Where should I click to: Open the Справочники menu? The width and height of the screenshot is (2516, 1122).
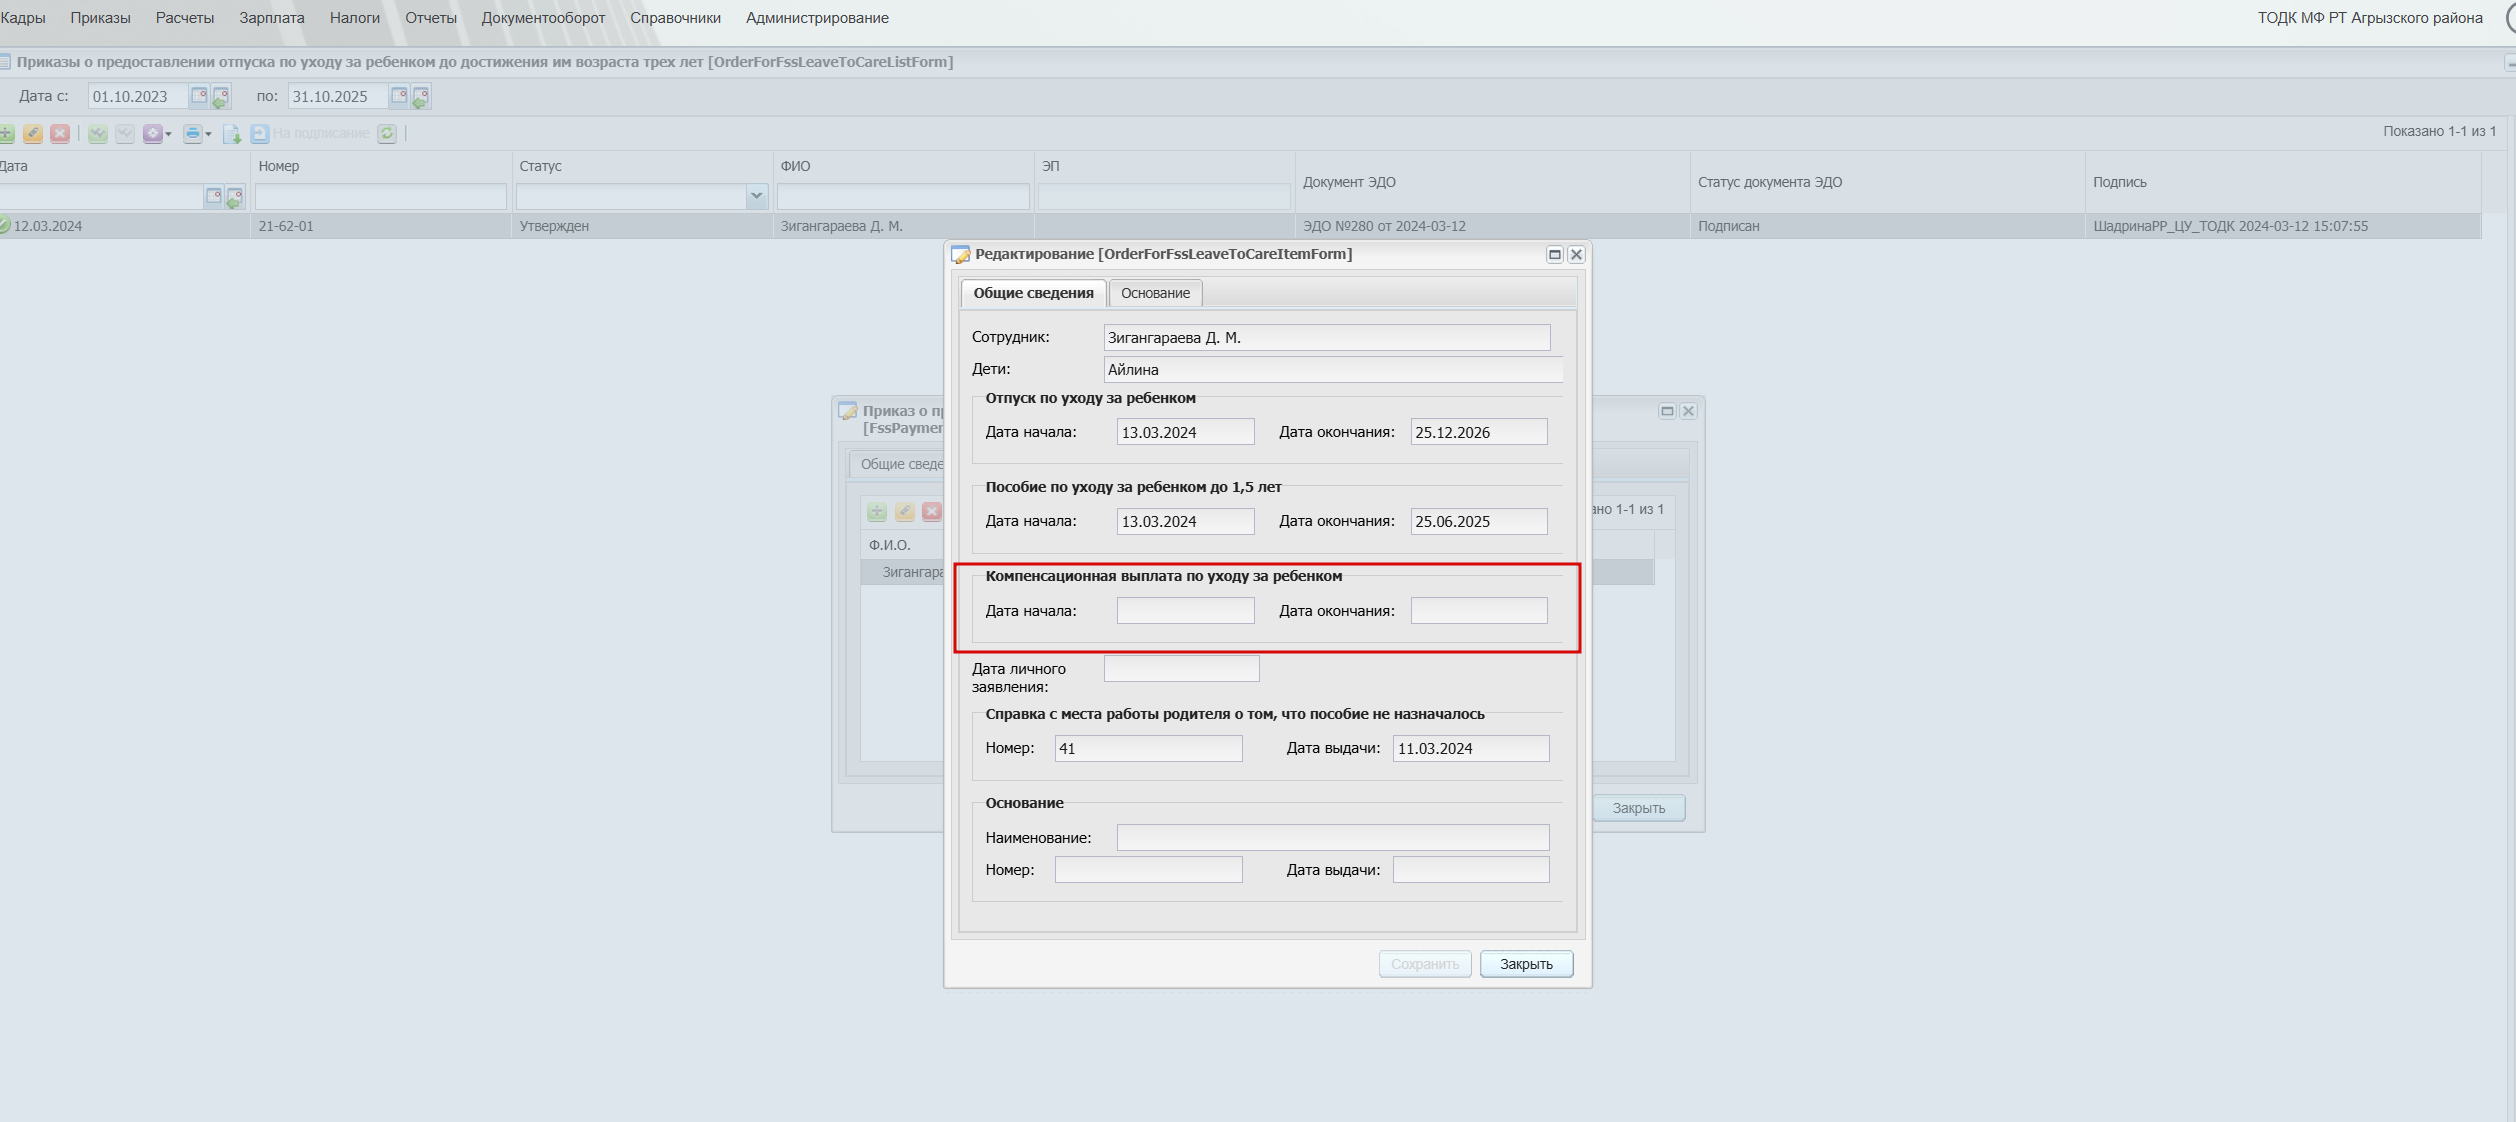(x=675, y=18)
